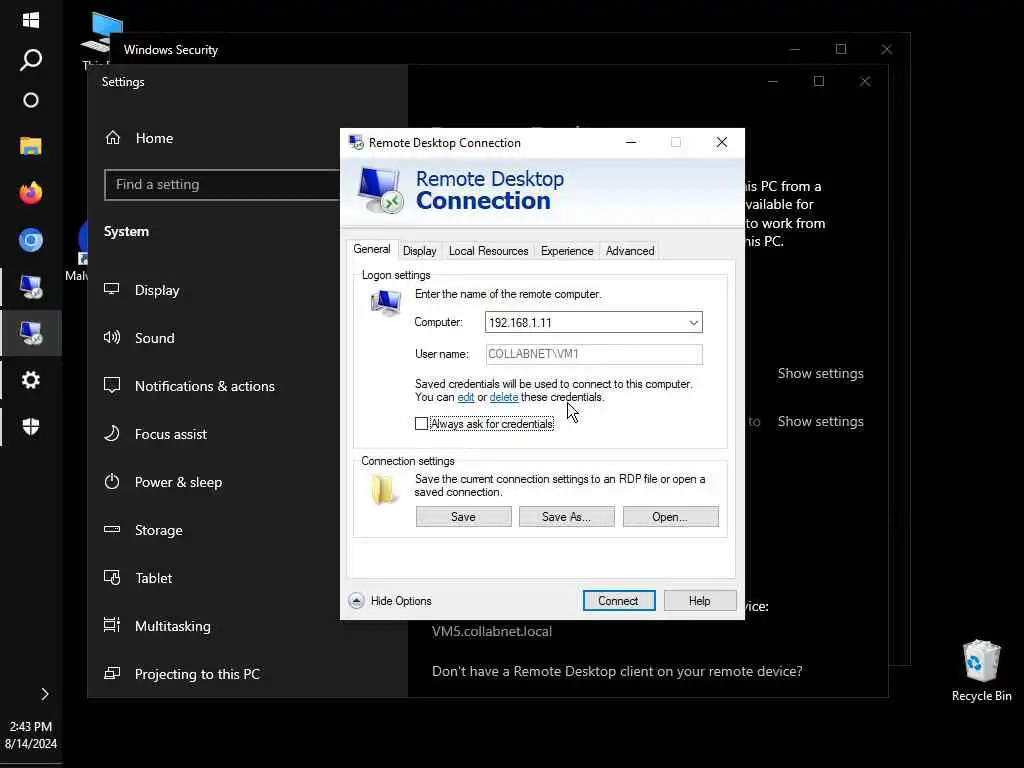This screenshot has width=1024, height=768.
Task: Click Find a setting search box
Action: [x=222, y=185]
